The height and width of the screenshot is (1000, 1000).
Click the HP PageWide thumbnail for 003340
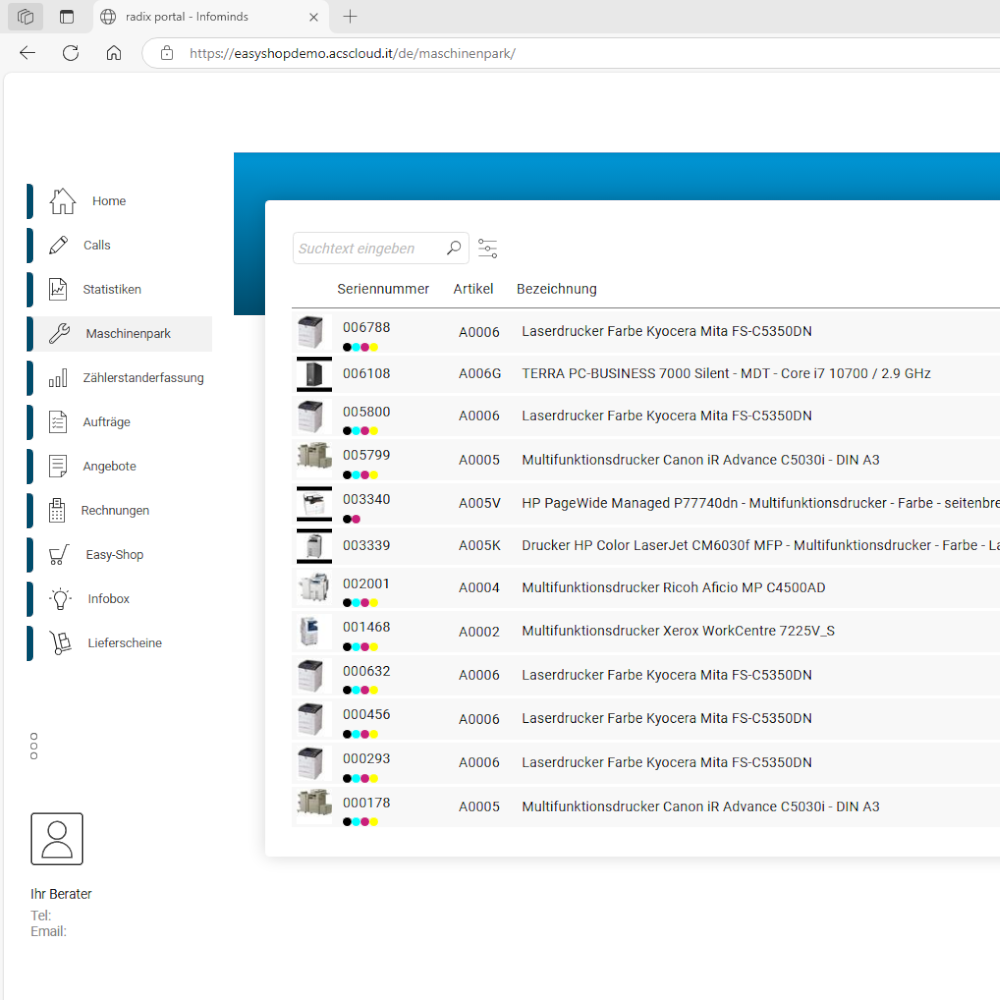click(314, 504)
